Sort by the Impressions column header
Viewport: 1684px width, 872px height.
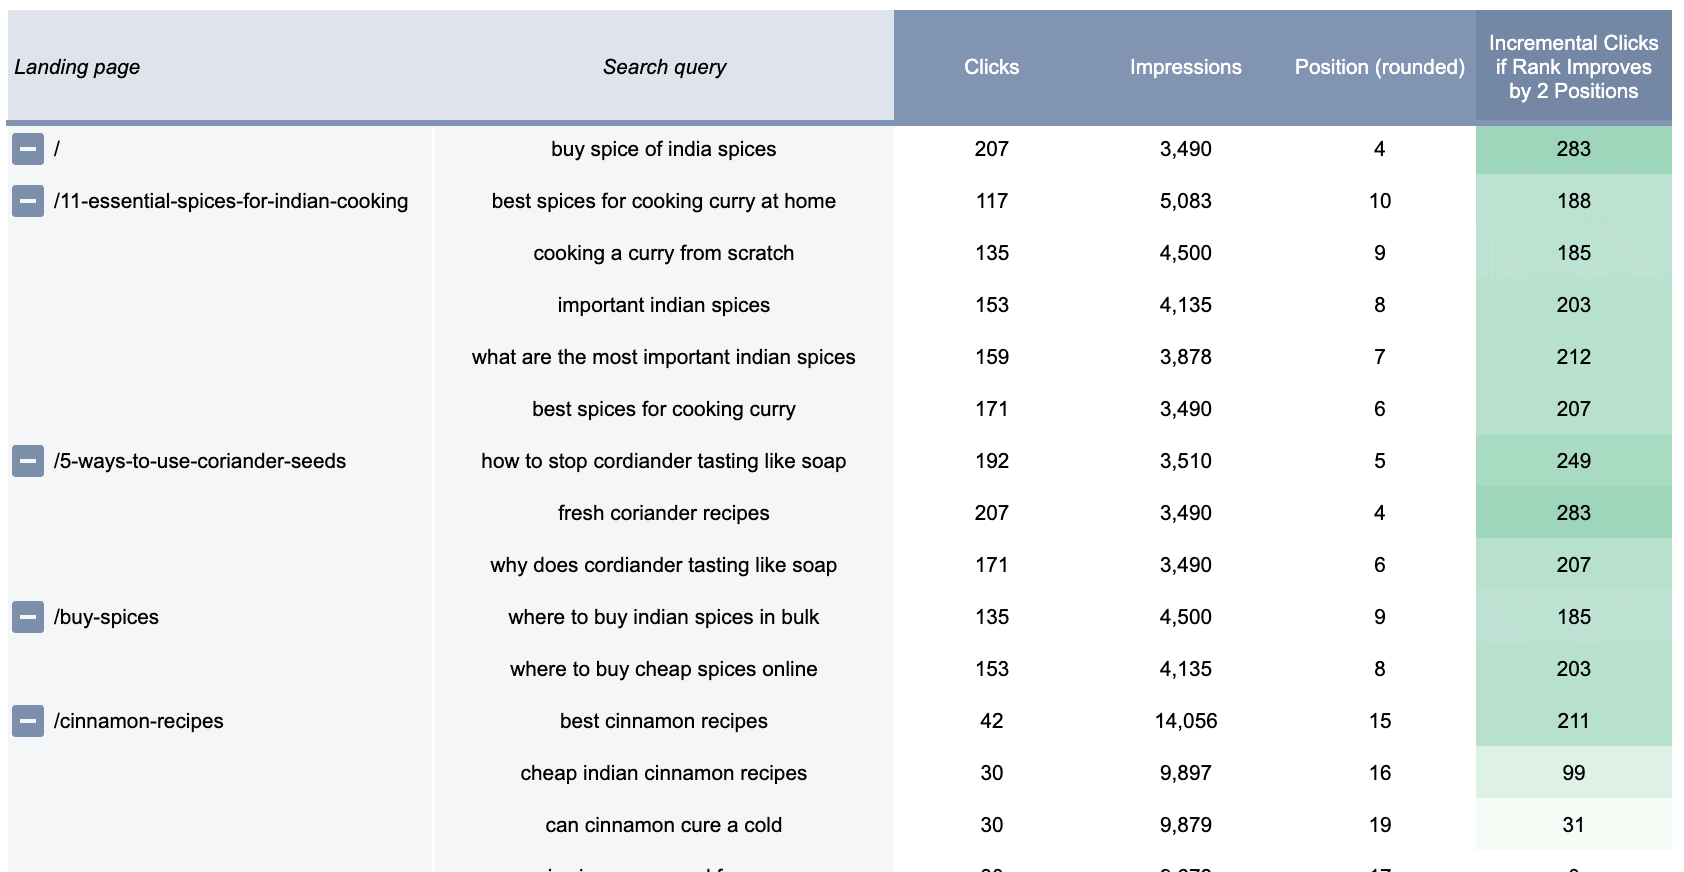click(1185, 68)
